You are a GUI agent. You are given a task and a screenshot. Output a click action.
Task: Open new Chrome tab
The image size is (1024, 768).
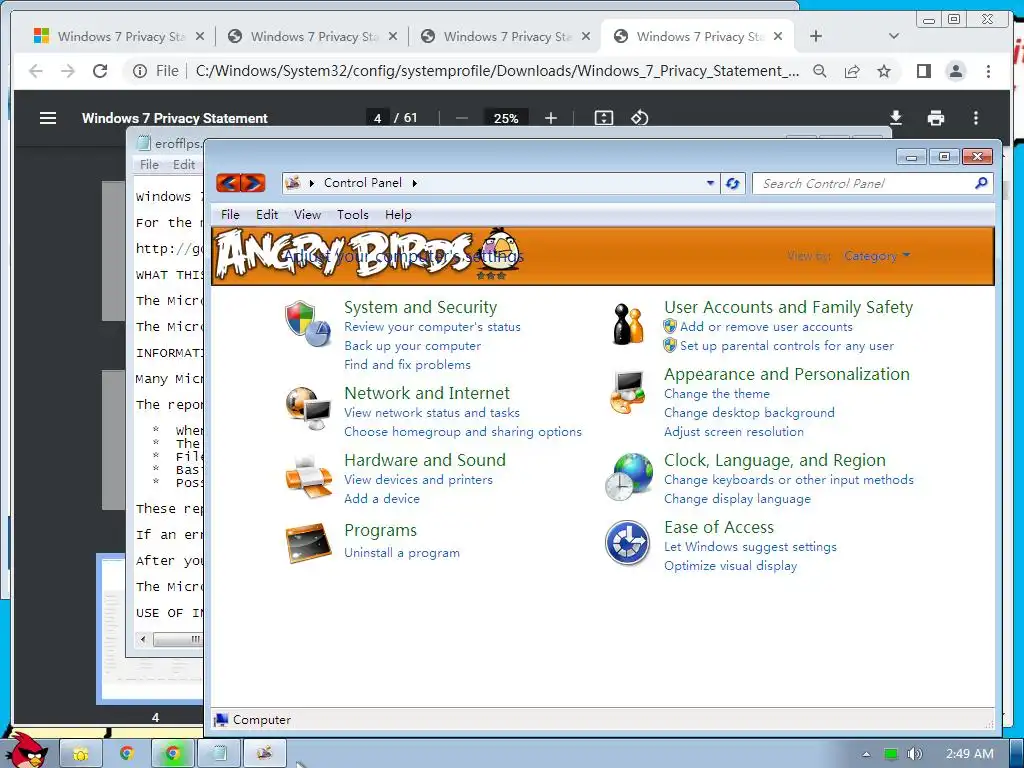click(x=816, y=36)
